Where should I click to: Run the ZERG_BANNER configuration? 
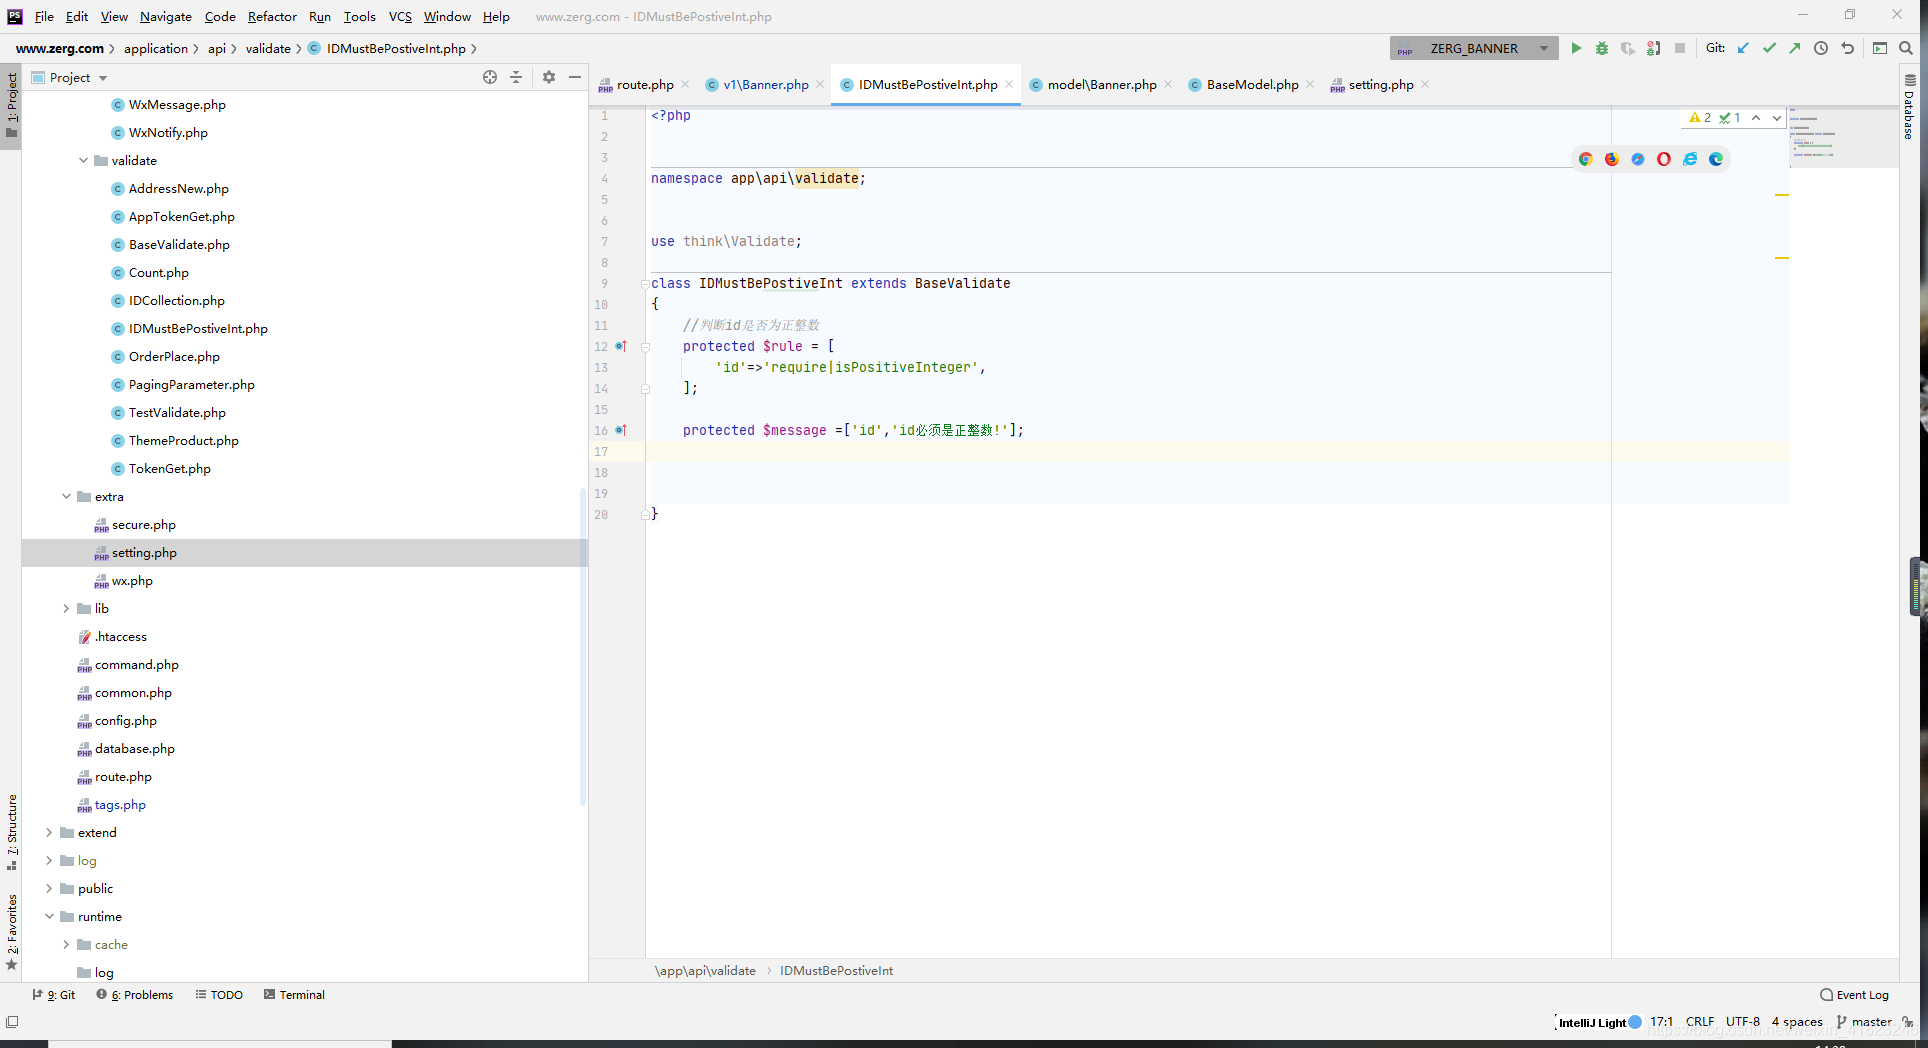point(1576,48)
